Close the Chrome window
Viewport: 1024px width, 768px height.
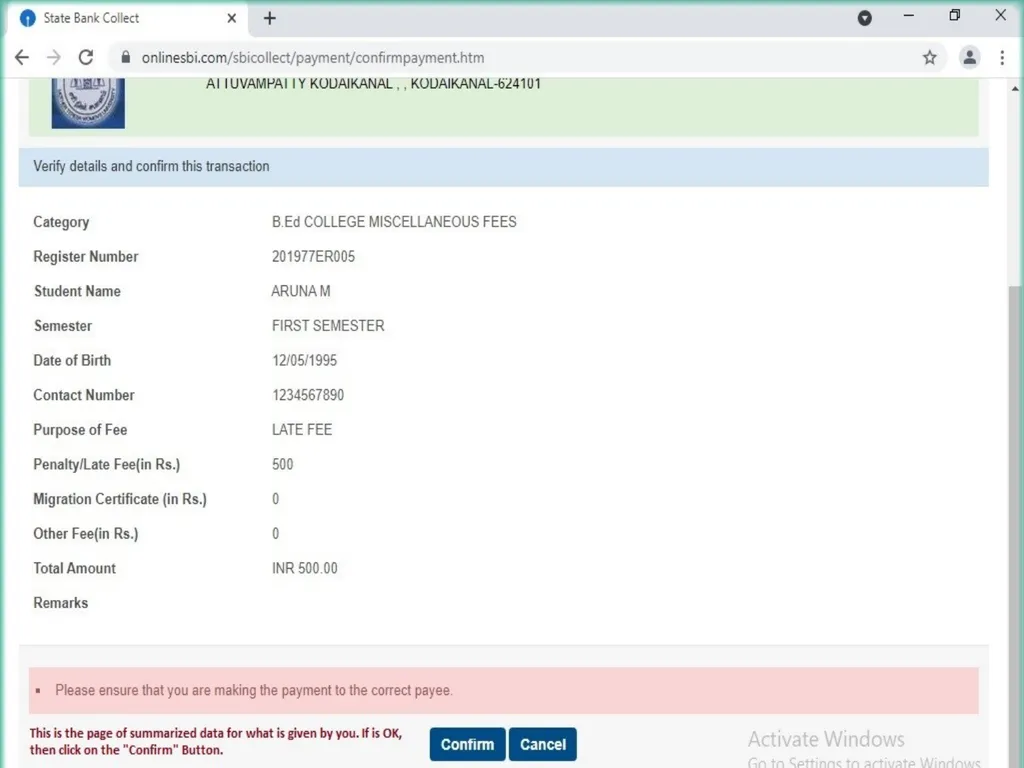pos(1000,15)
